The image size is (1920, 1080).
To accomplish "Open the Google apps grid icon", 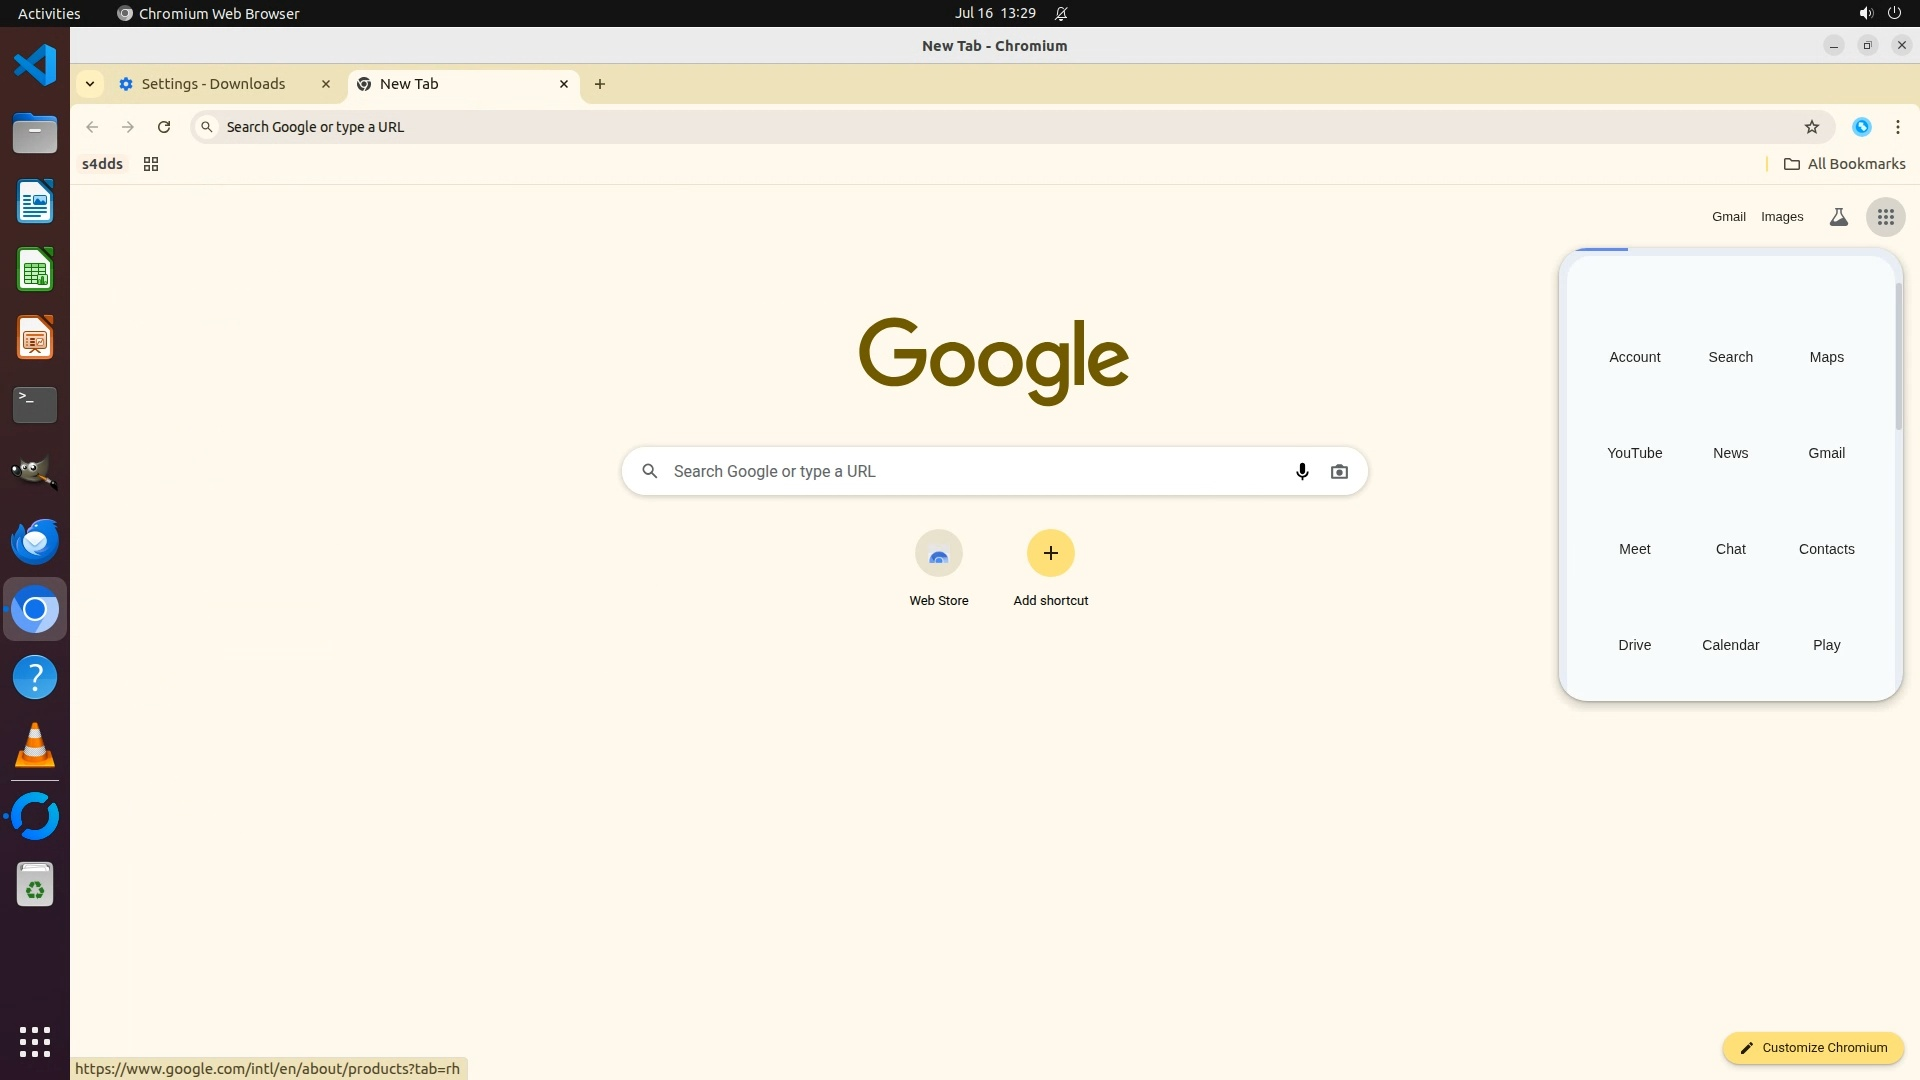I will click(1885, 217).
